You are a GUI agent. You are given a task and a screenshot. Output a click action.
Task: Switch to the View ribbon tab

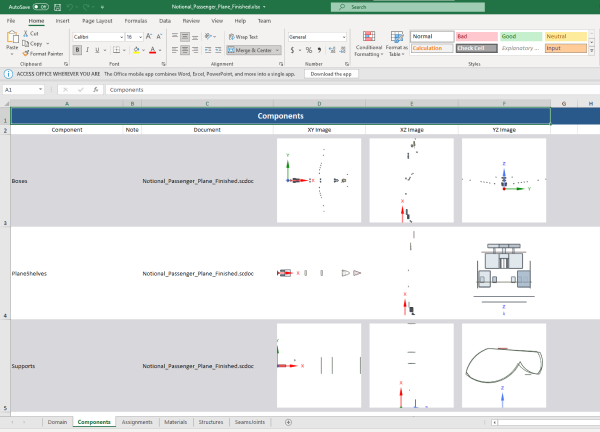pos(217,21)
